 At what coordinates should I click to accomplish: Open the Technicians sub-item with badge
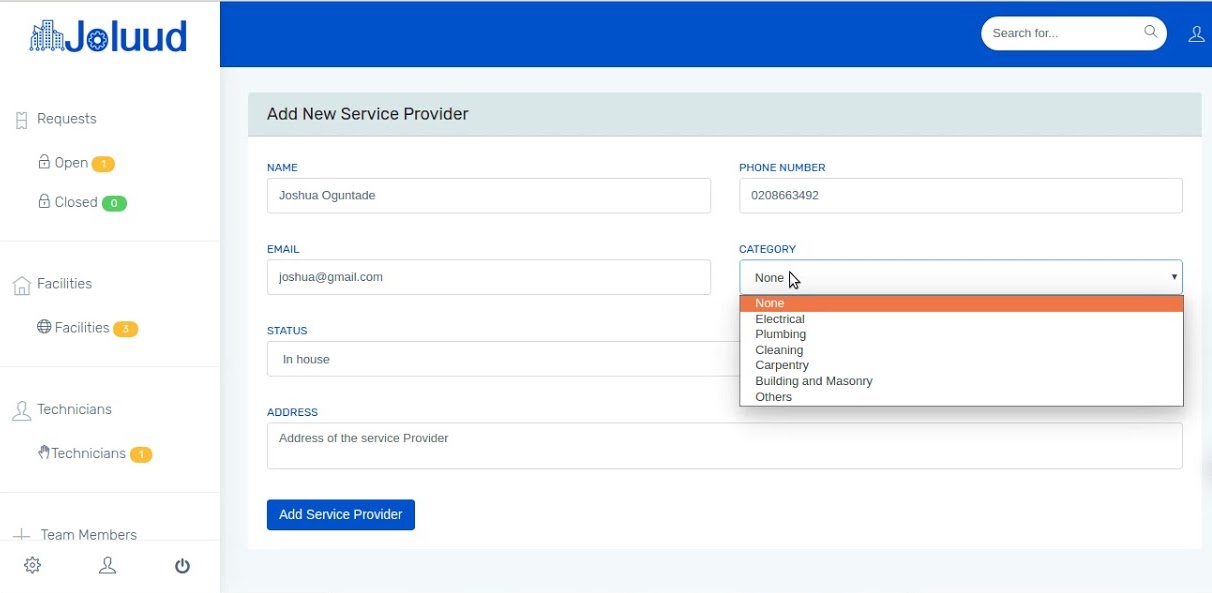pos(88,454)
